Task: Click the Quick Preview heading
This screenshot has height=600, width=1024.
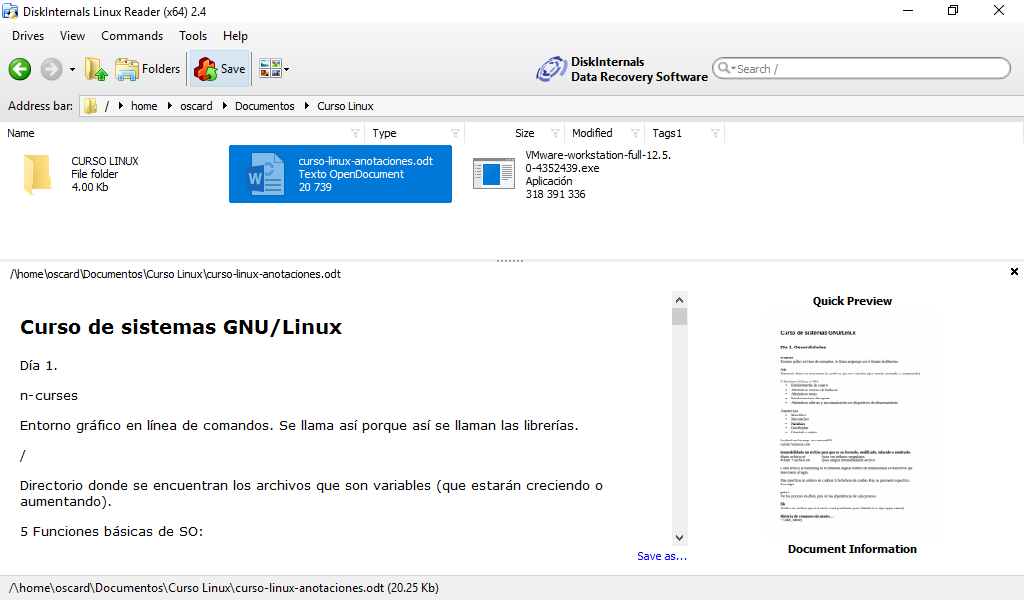Action: (852, 301)
